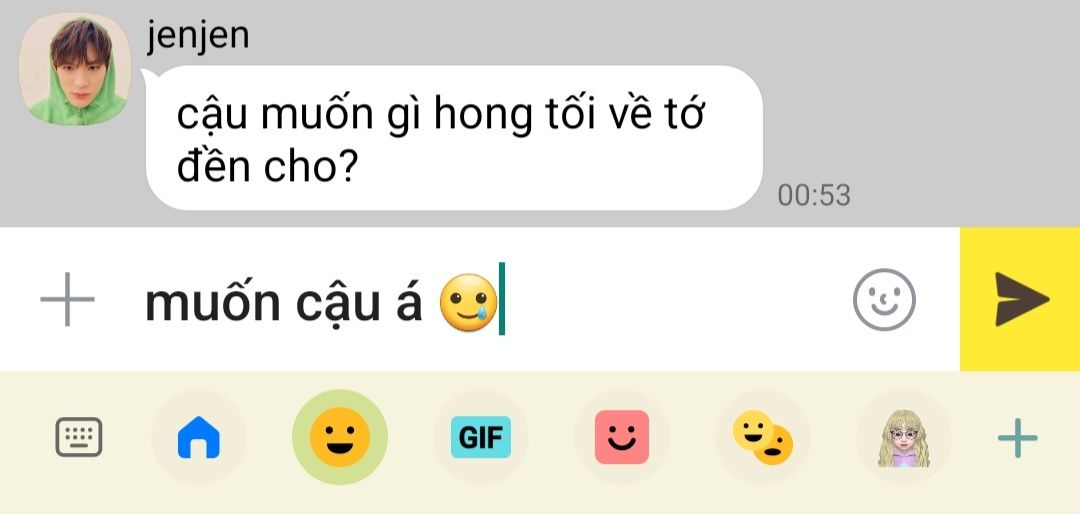Send the typed message with the arrow button

1020,299
